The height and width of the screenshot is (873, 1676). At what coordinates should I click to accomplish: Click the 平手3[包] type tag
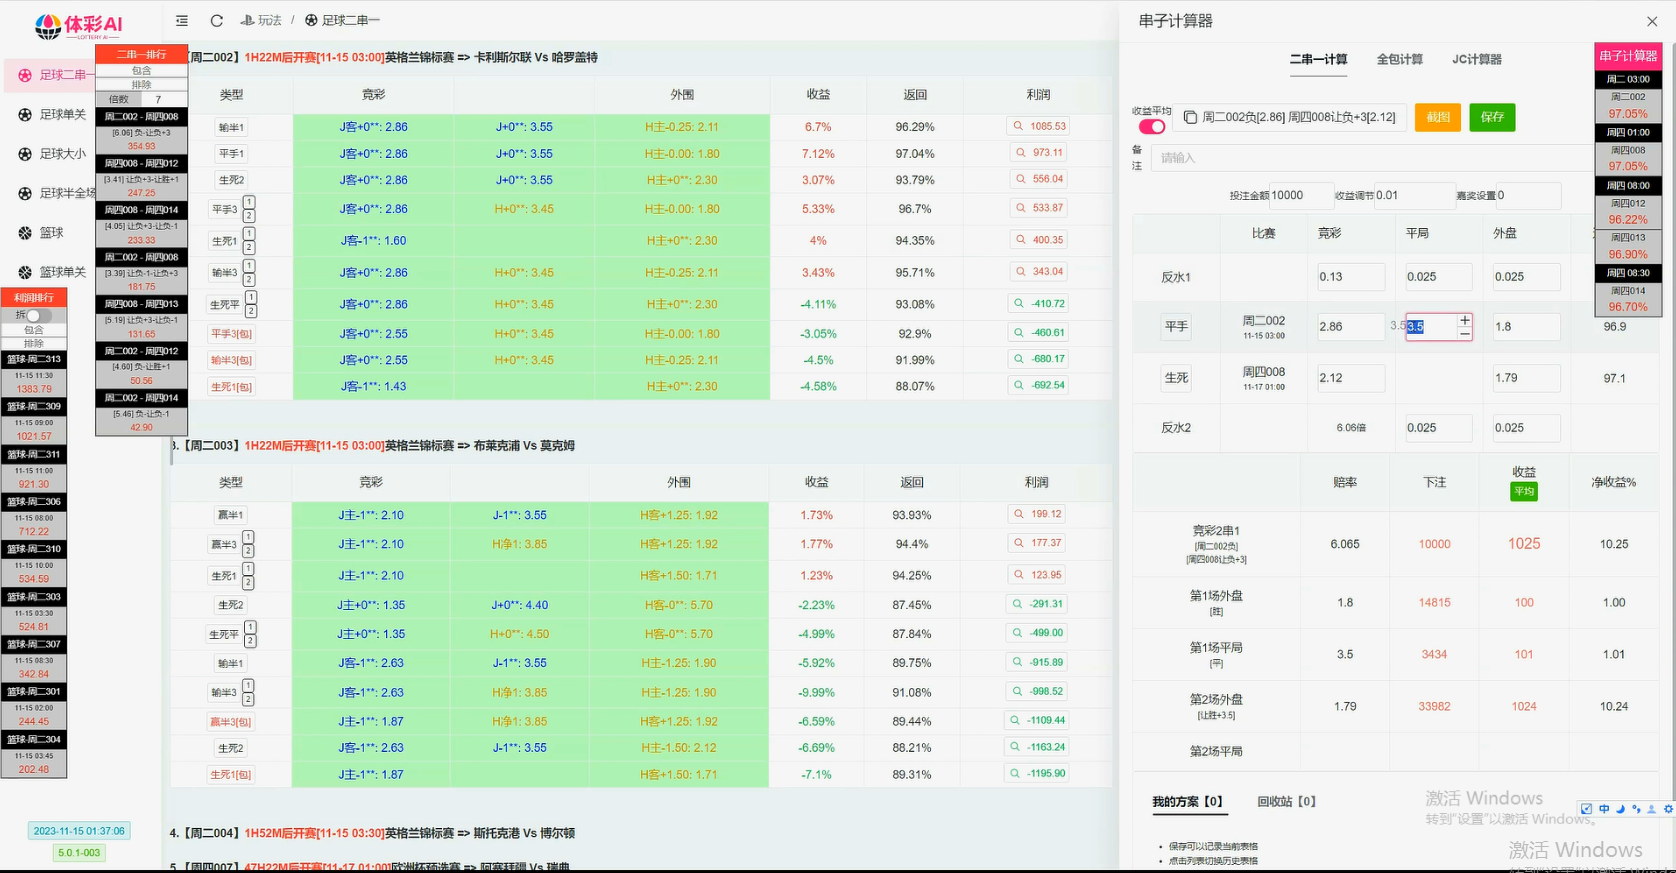231,334
